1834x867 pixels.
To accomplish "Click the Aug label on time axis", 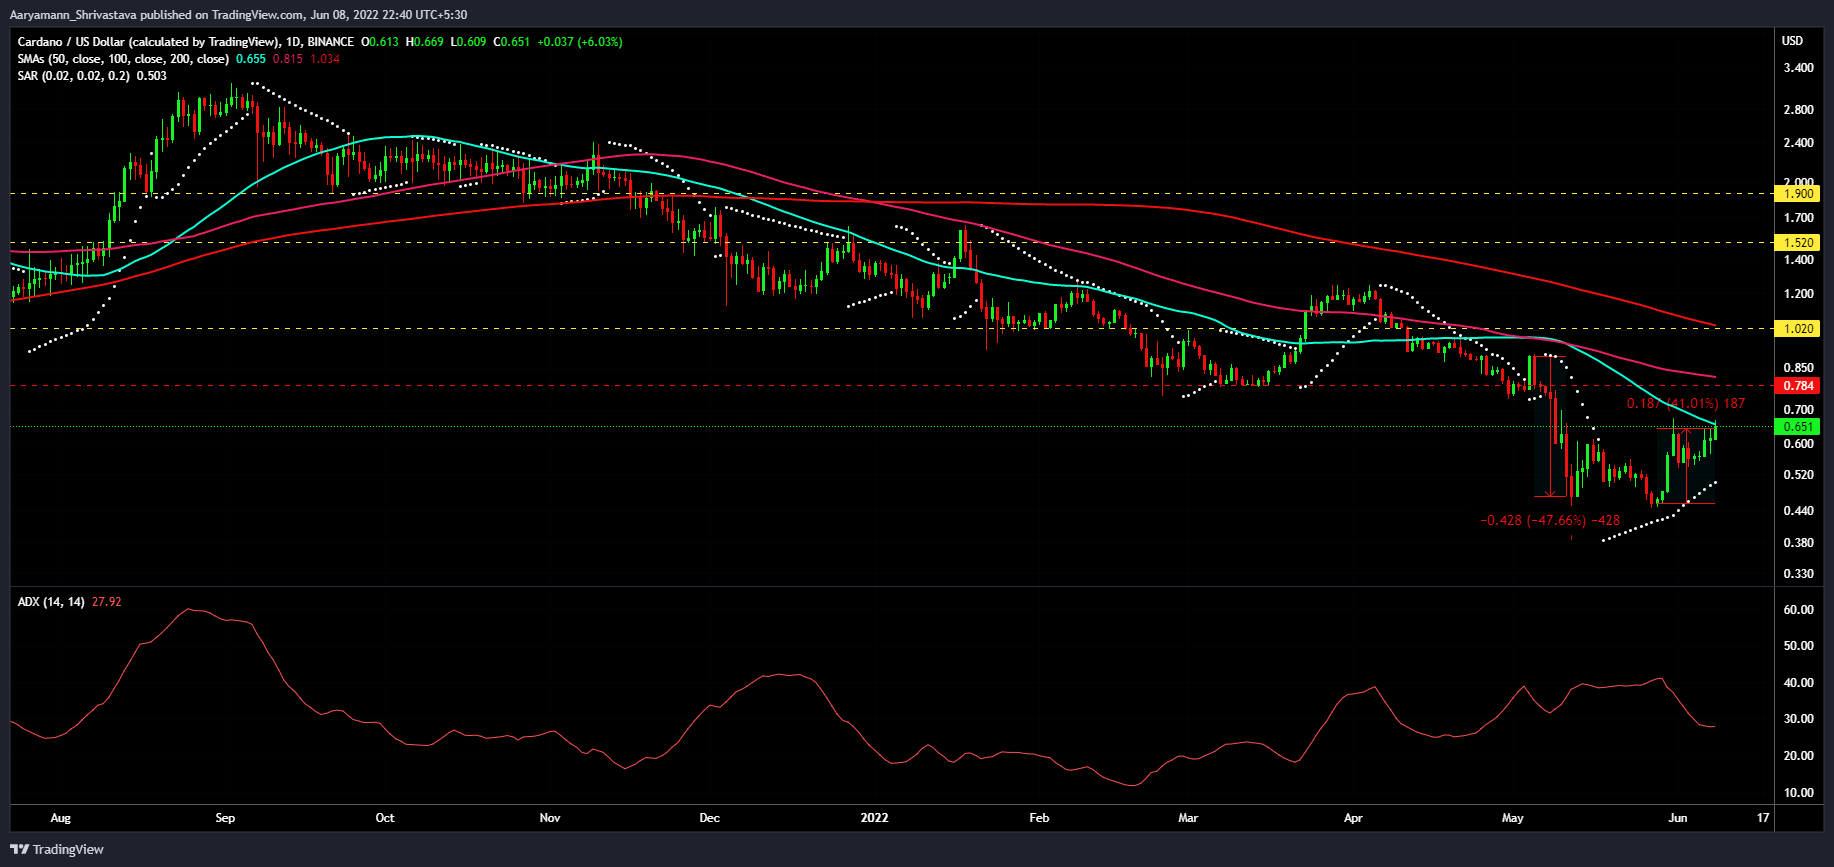I will 61,818.
